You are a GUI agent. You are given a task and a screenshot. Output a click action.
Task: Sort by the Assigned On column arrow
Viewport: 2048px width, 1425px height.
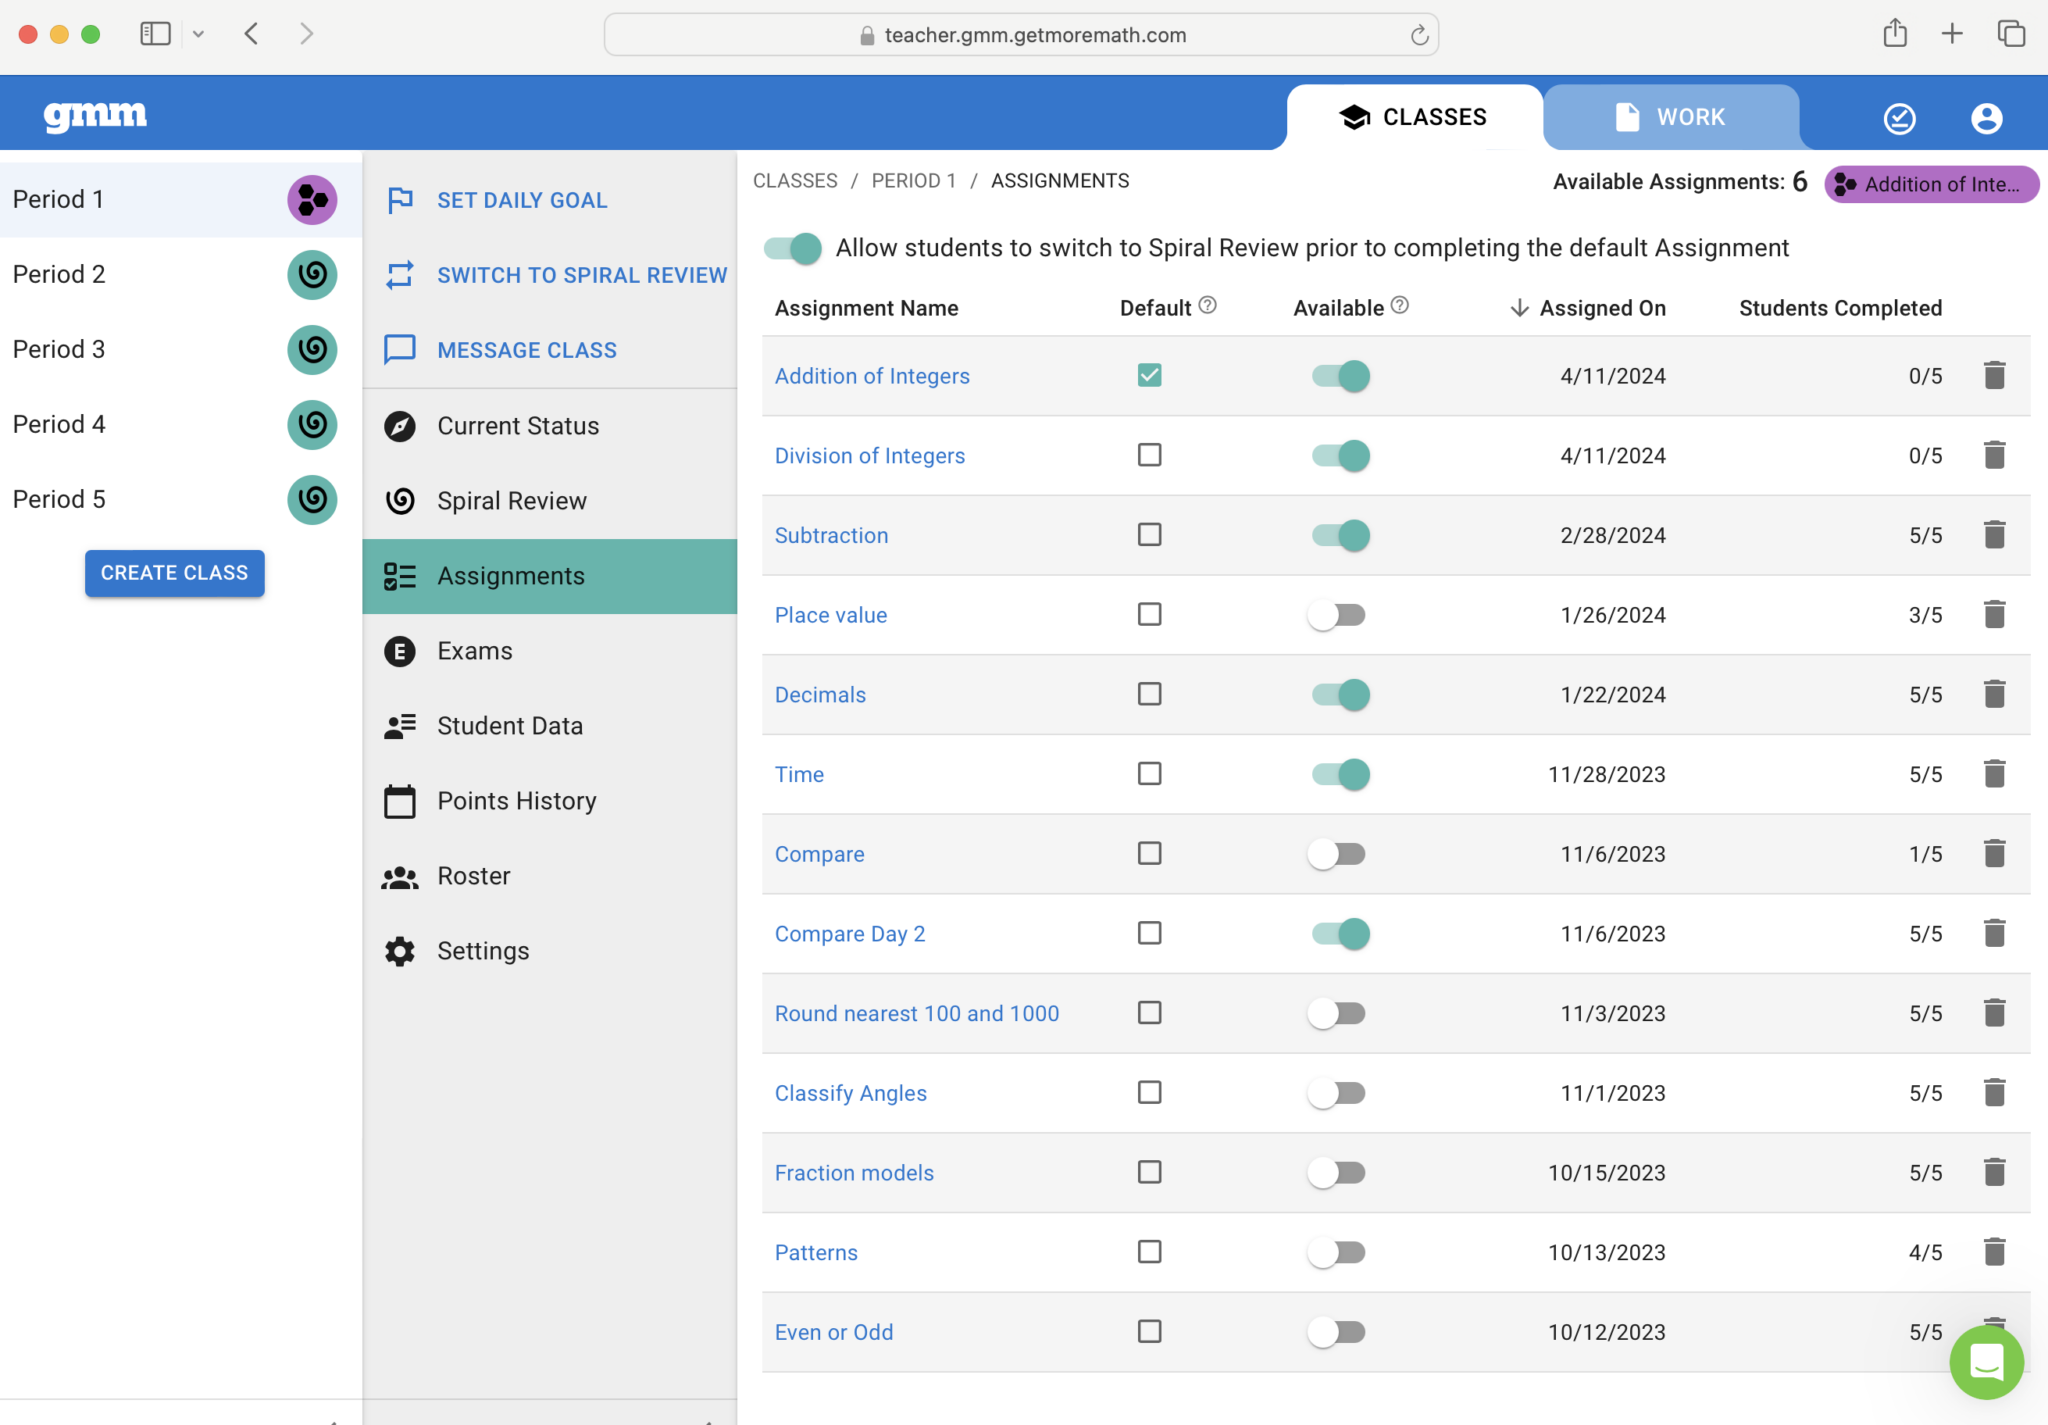pos(1519,308)
